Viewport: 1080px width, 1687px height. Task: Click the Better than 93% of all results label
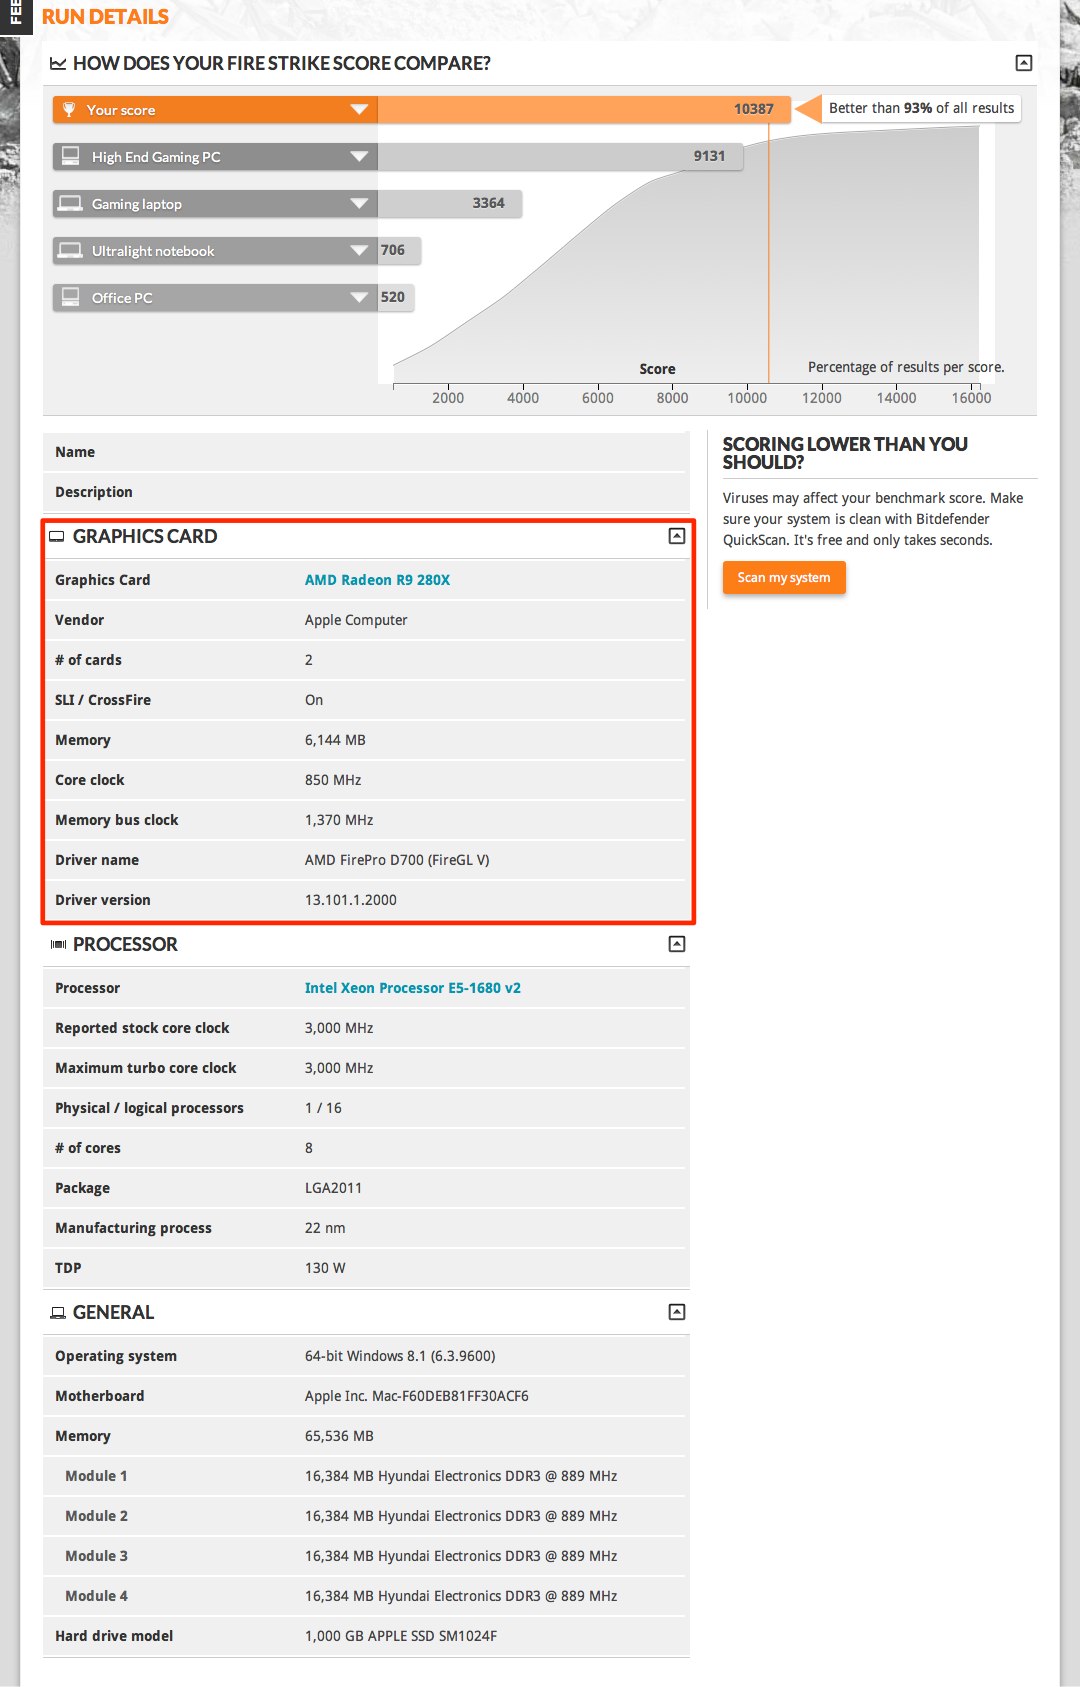(x=921, y=108)
